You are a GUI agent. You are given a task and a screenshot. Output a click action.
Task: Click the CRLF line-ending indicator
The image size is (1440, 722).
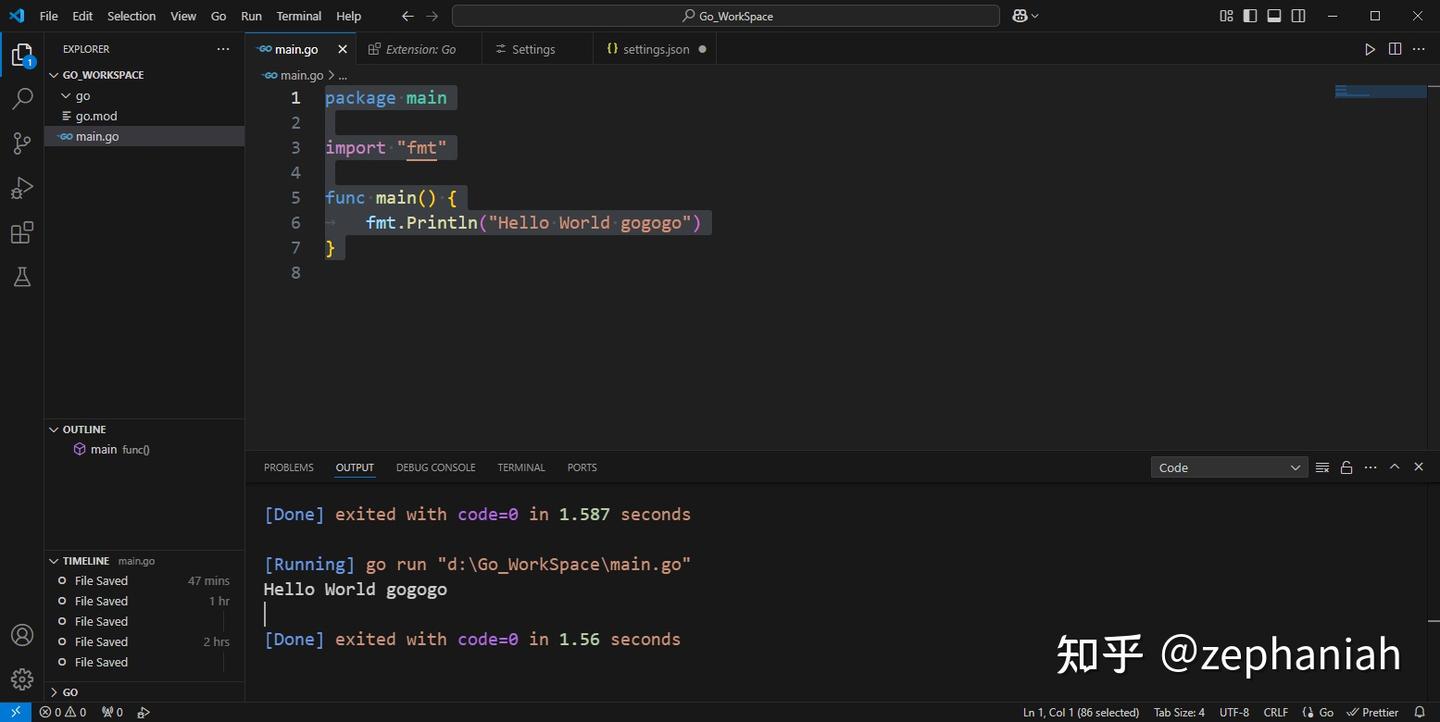pyautogui.click(x=1276, y=712)
